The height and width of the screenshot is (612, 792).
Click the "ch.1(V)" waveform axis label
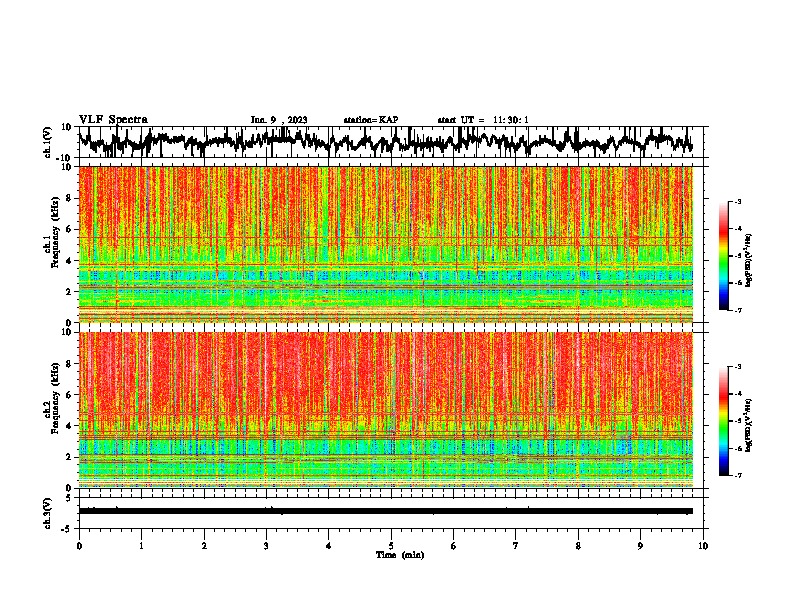48,142
